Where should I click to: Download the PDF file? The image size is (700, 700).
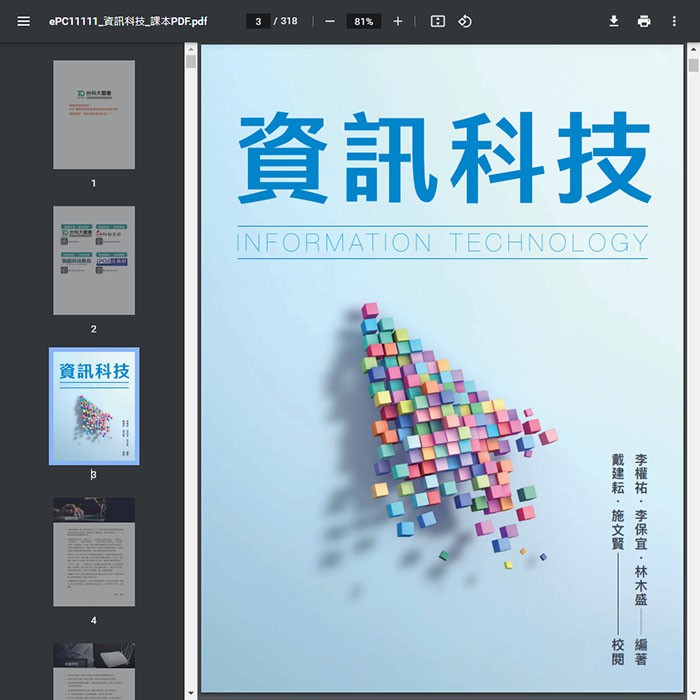(614, 21)
